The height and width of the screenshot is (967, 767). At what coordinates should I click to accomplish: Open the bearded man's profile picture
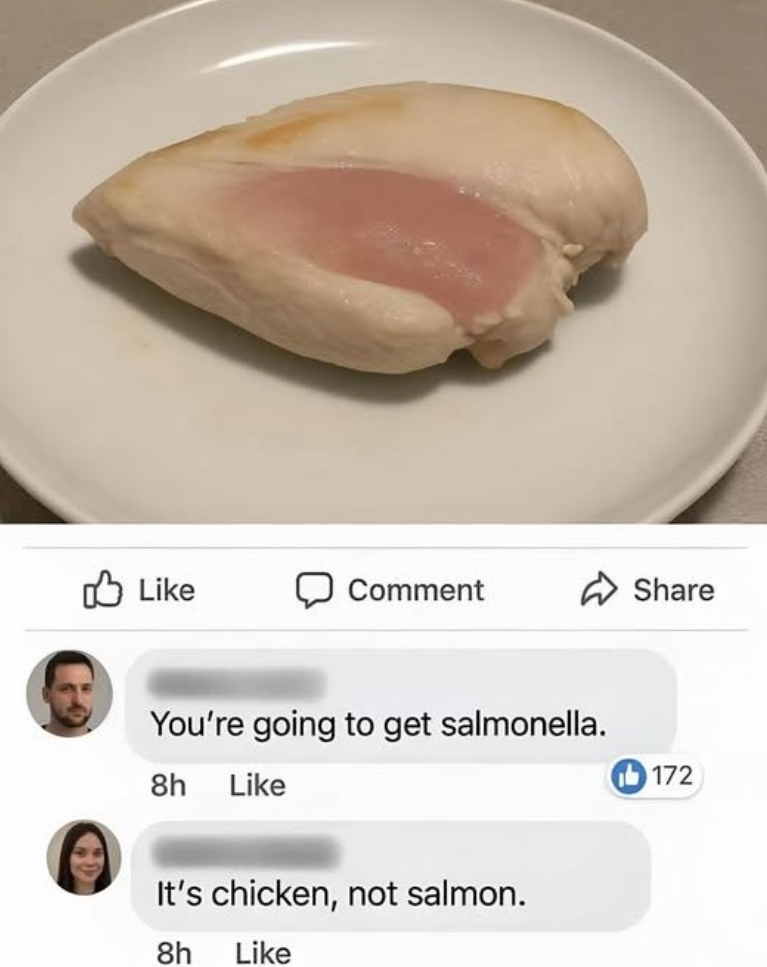click(x=70, y=693)
